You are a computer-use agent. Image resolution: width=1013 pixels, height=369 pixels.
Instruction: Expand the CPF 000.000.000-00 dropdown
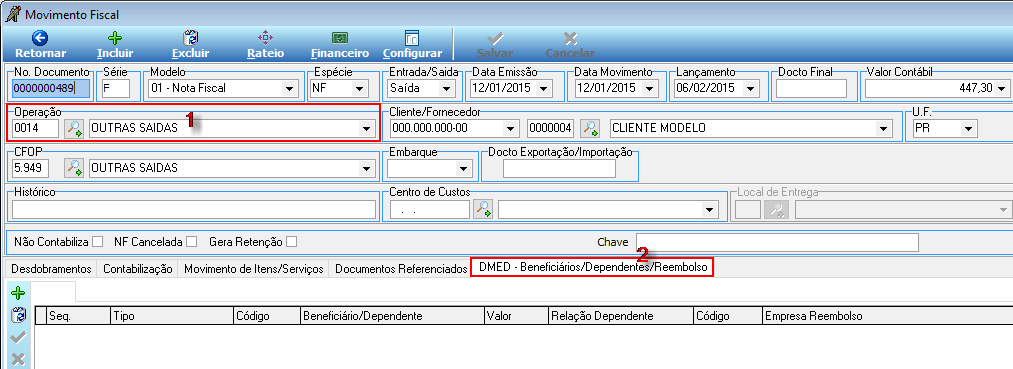pyautogui.click(x=510, y=129)
